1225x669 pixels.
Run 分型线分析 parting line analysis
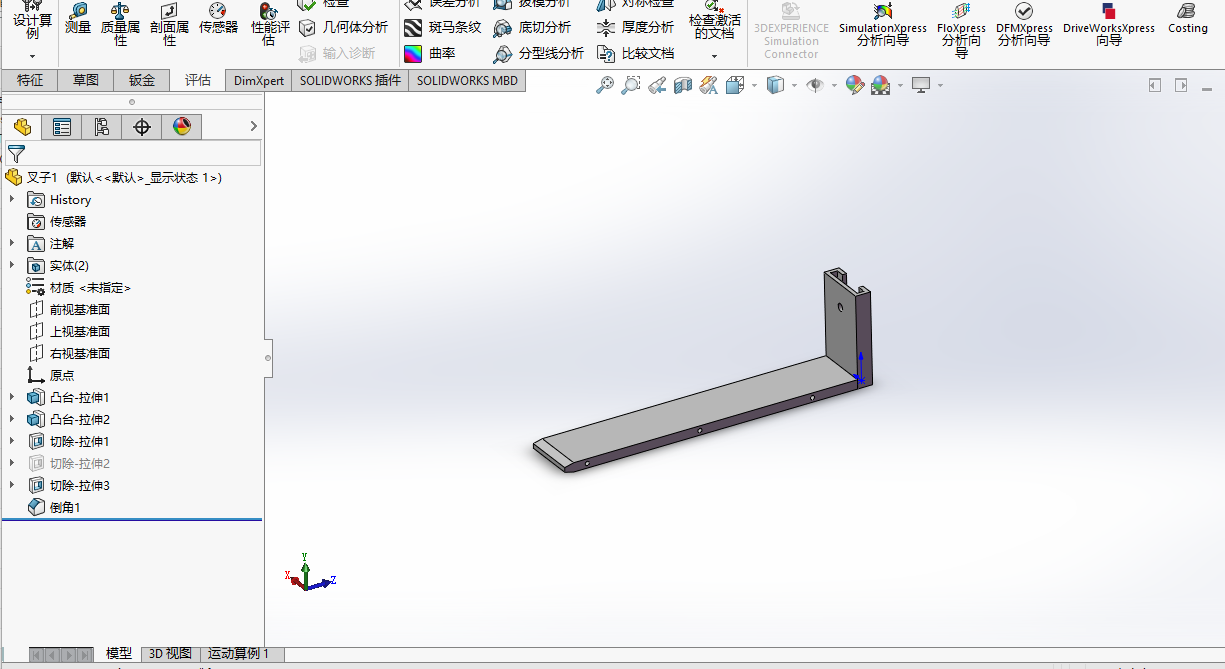click(x=538, y=53)
